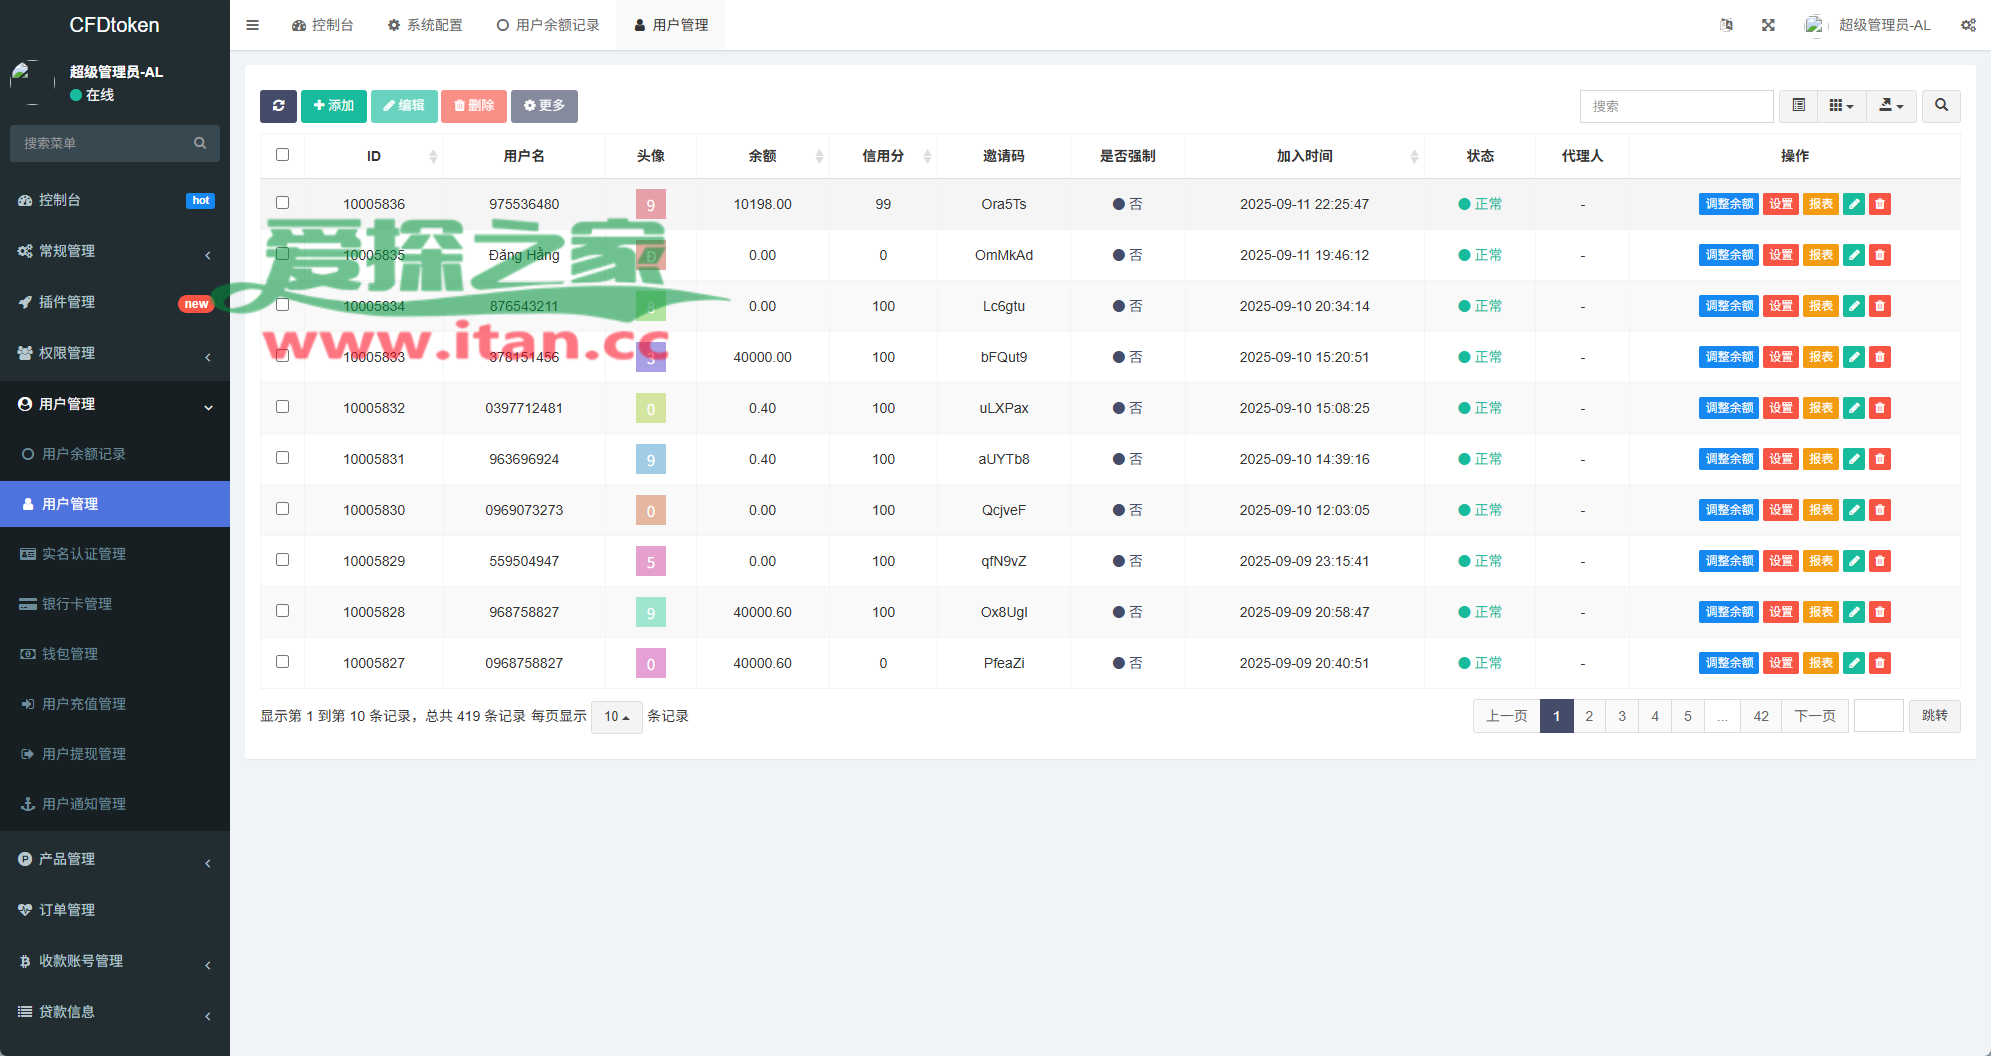This screenshot has width=1991, height=1056.
Task: Click the refresh icon button in toolbar
Action: coord(278,106)
